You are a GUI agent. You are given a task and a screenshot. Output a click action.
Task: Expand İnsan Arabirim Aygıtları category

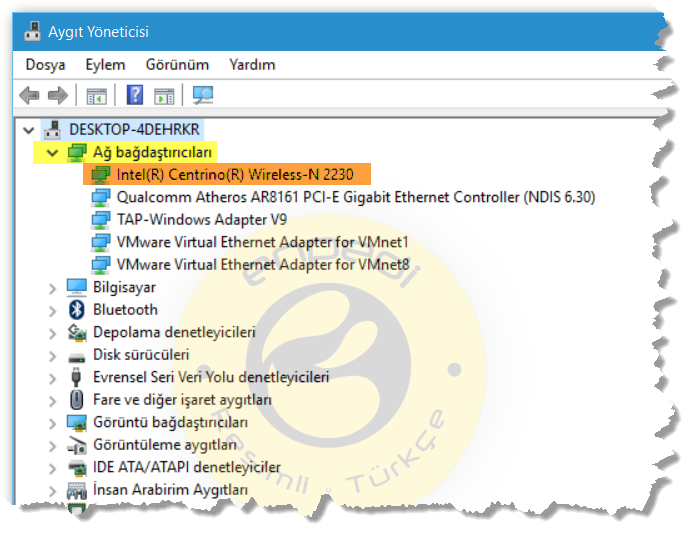pos(52,491)
